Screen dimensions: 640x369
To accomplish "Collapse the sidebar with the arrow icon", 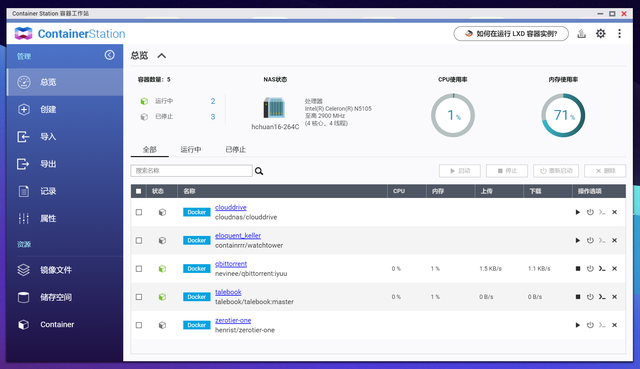I will point(109,55).
